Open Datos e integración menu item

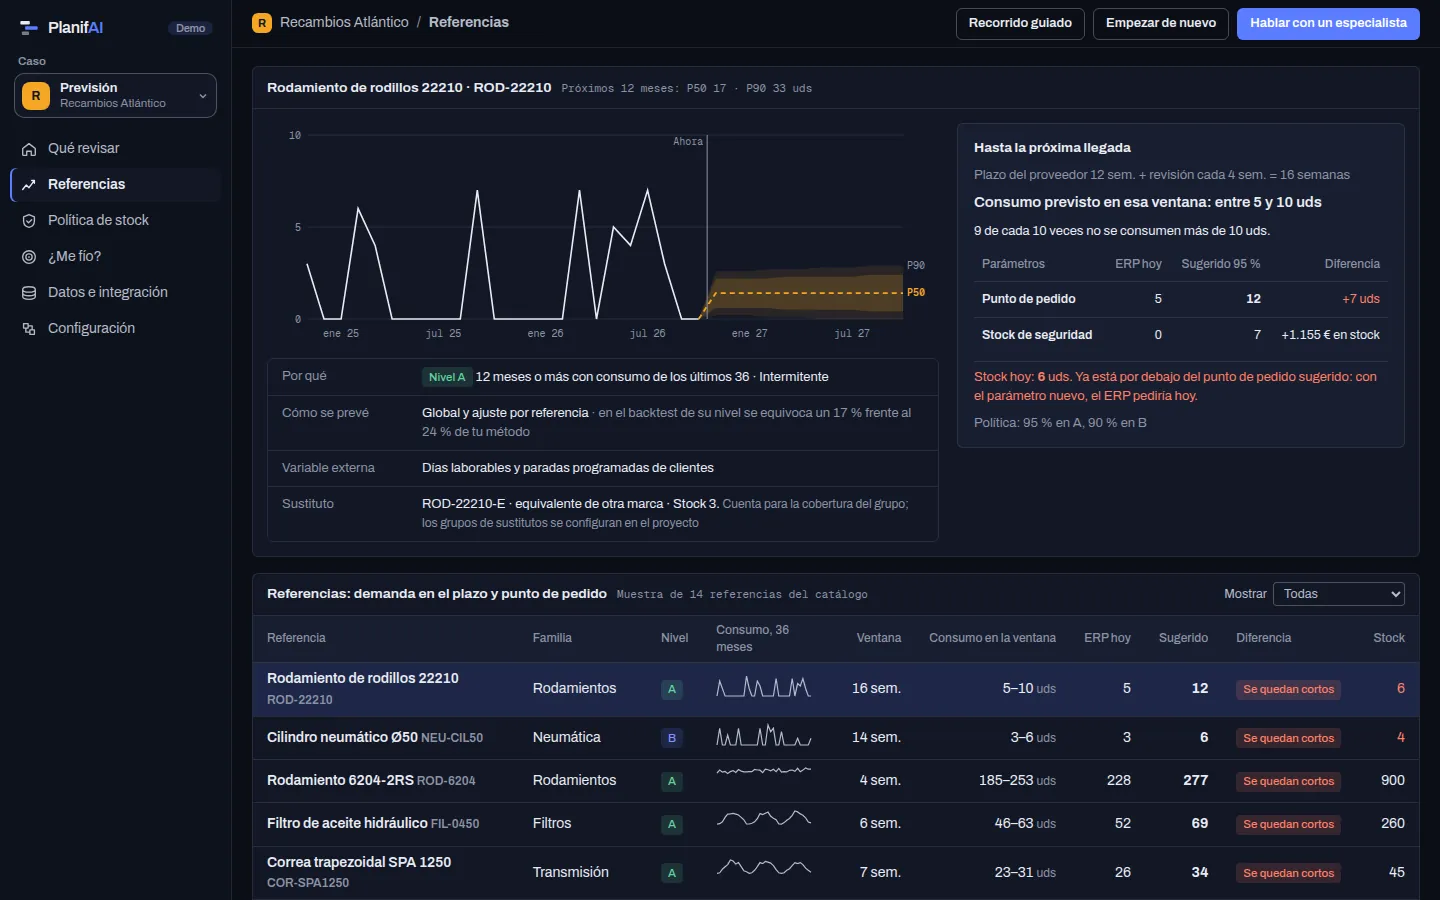(x=115, y=292)
